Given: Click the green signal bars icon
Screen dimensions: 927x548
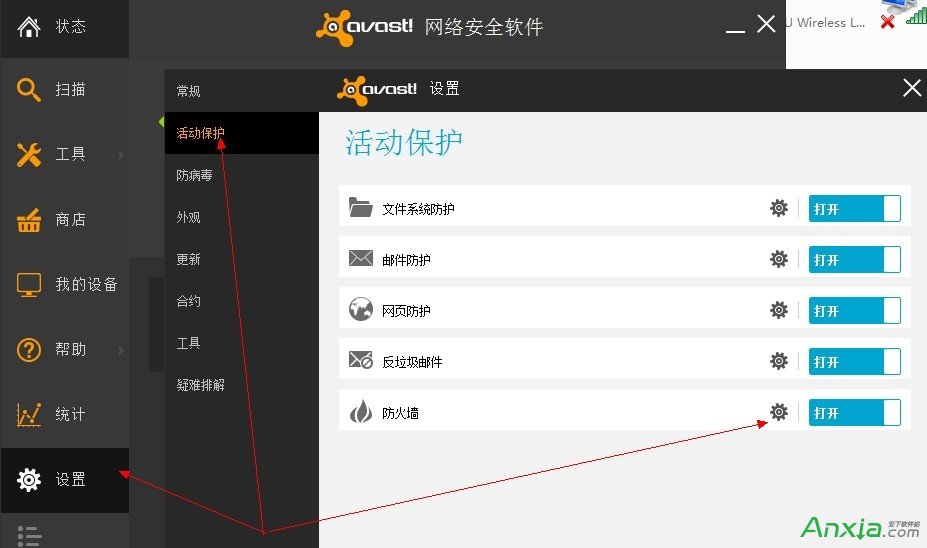Looking at the screenshot, I should pyautogui.click(x=918, y=15).
